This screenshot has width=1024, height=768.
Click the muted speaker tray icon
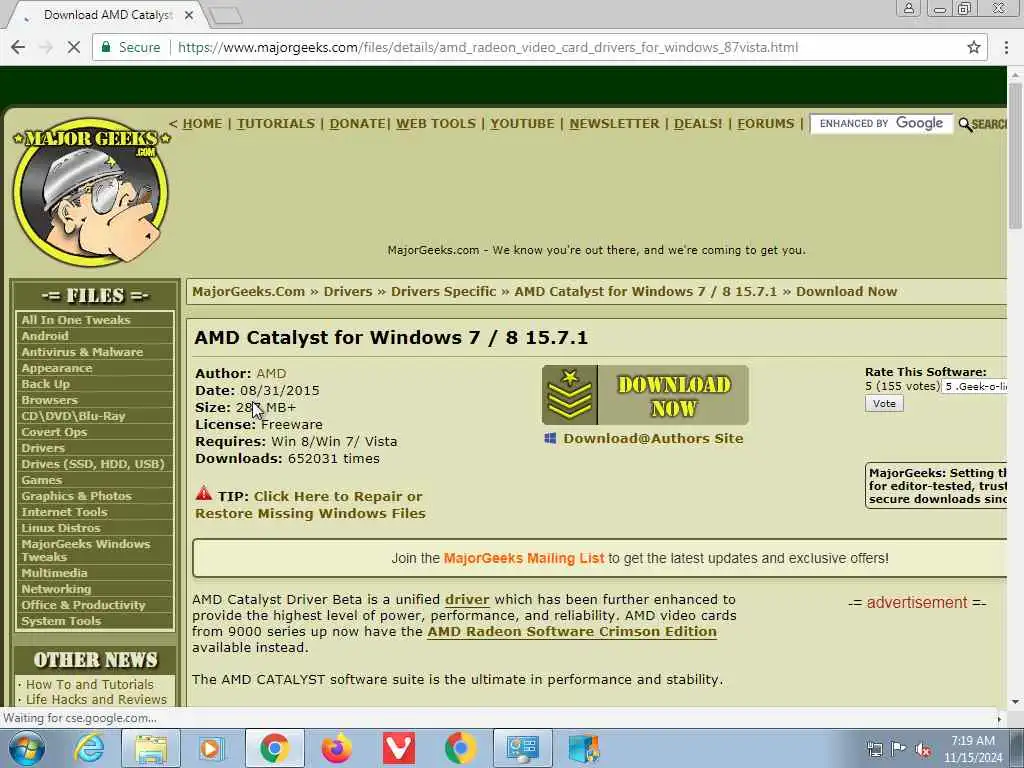click(923, 750)
